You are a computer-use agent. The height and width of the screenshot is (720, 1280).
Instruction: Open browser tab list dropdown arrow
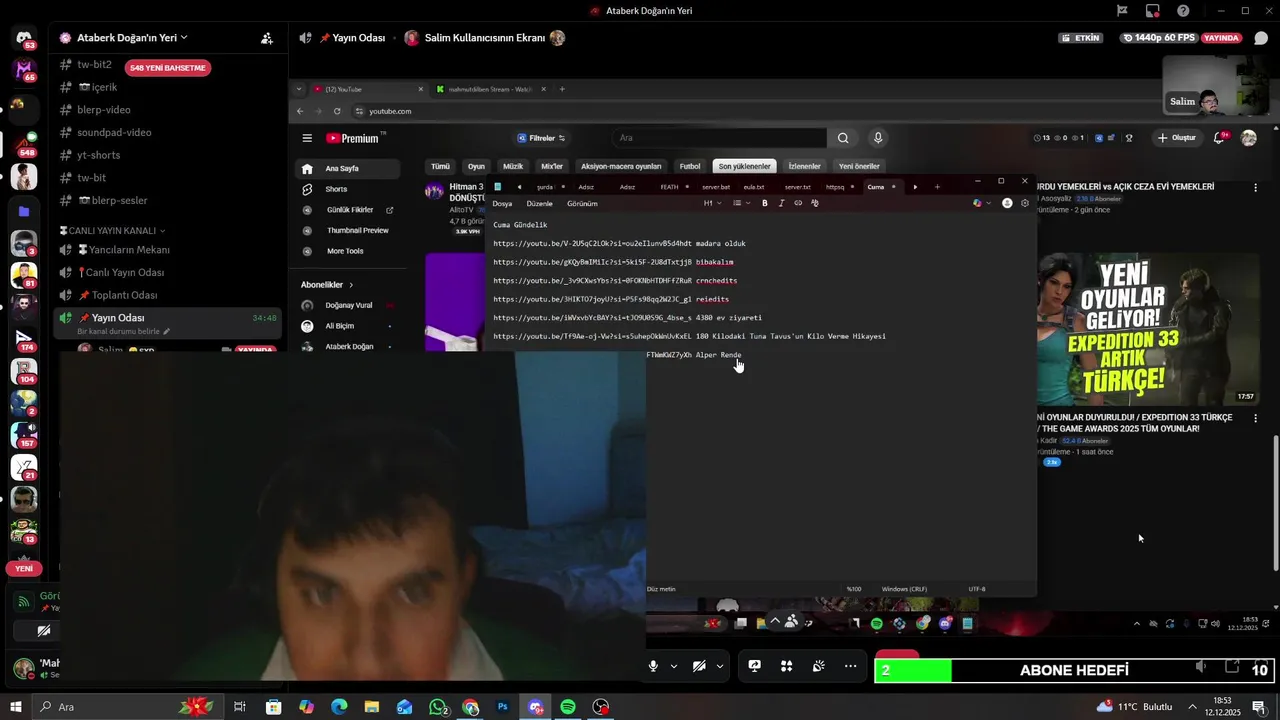(x=299, y=89)
